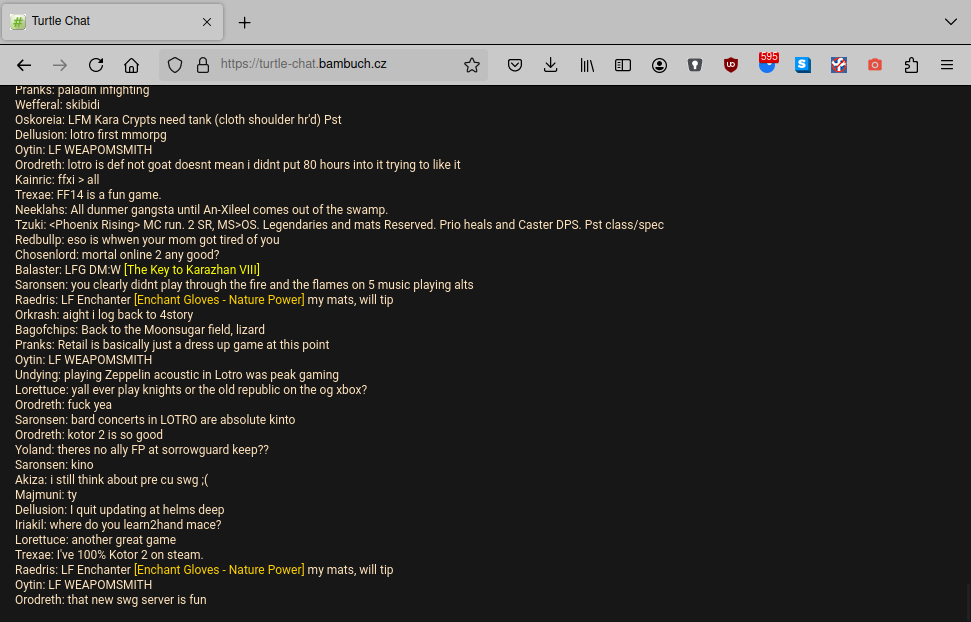
Task: Click the forward navigation arrow
Action: click(x=60, y=65)
